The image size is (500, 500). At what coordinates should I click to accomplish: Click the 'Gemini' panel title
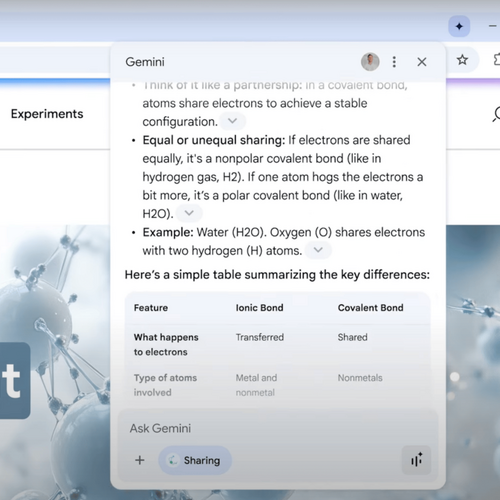tap(145, 62)
